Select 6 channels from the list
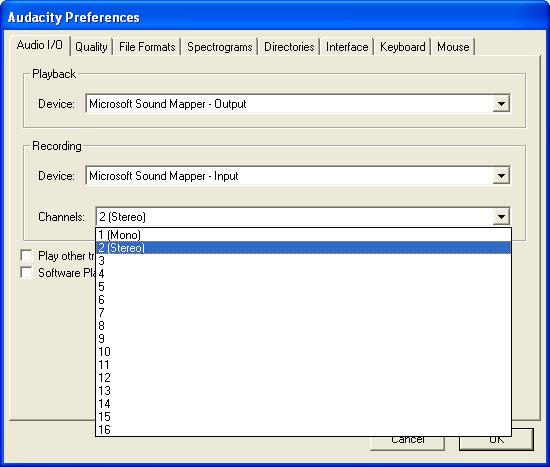This screenshot has height=467, width=550. click(303, 300)
